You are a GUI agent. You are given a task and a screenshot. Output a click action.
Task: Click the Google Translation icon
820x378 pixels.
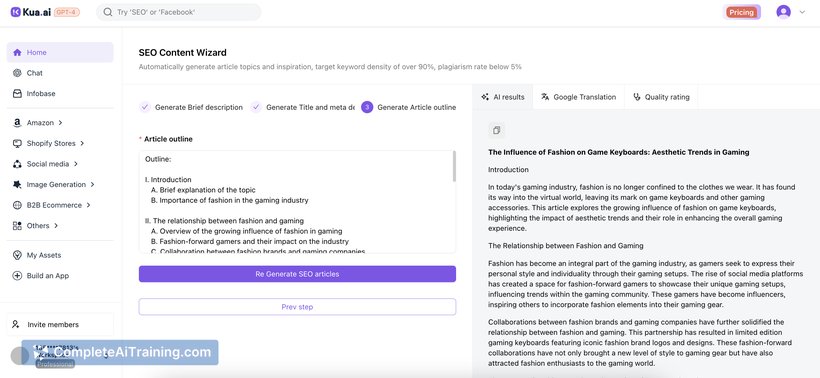545,97
